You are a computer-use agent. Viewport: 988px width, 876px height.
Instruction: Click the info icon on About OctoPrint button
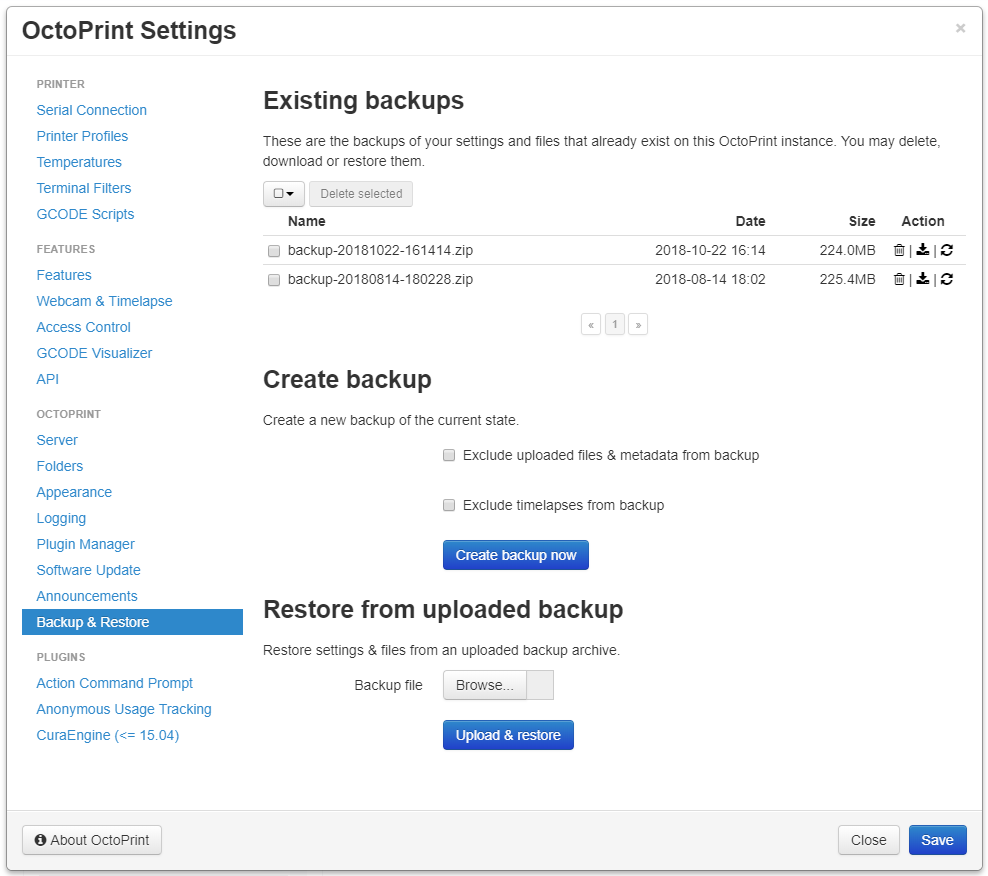point(39,840)
